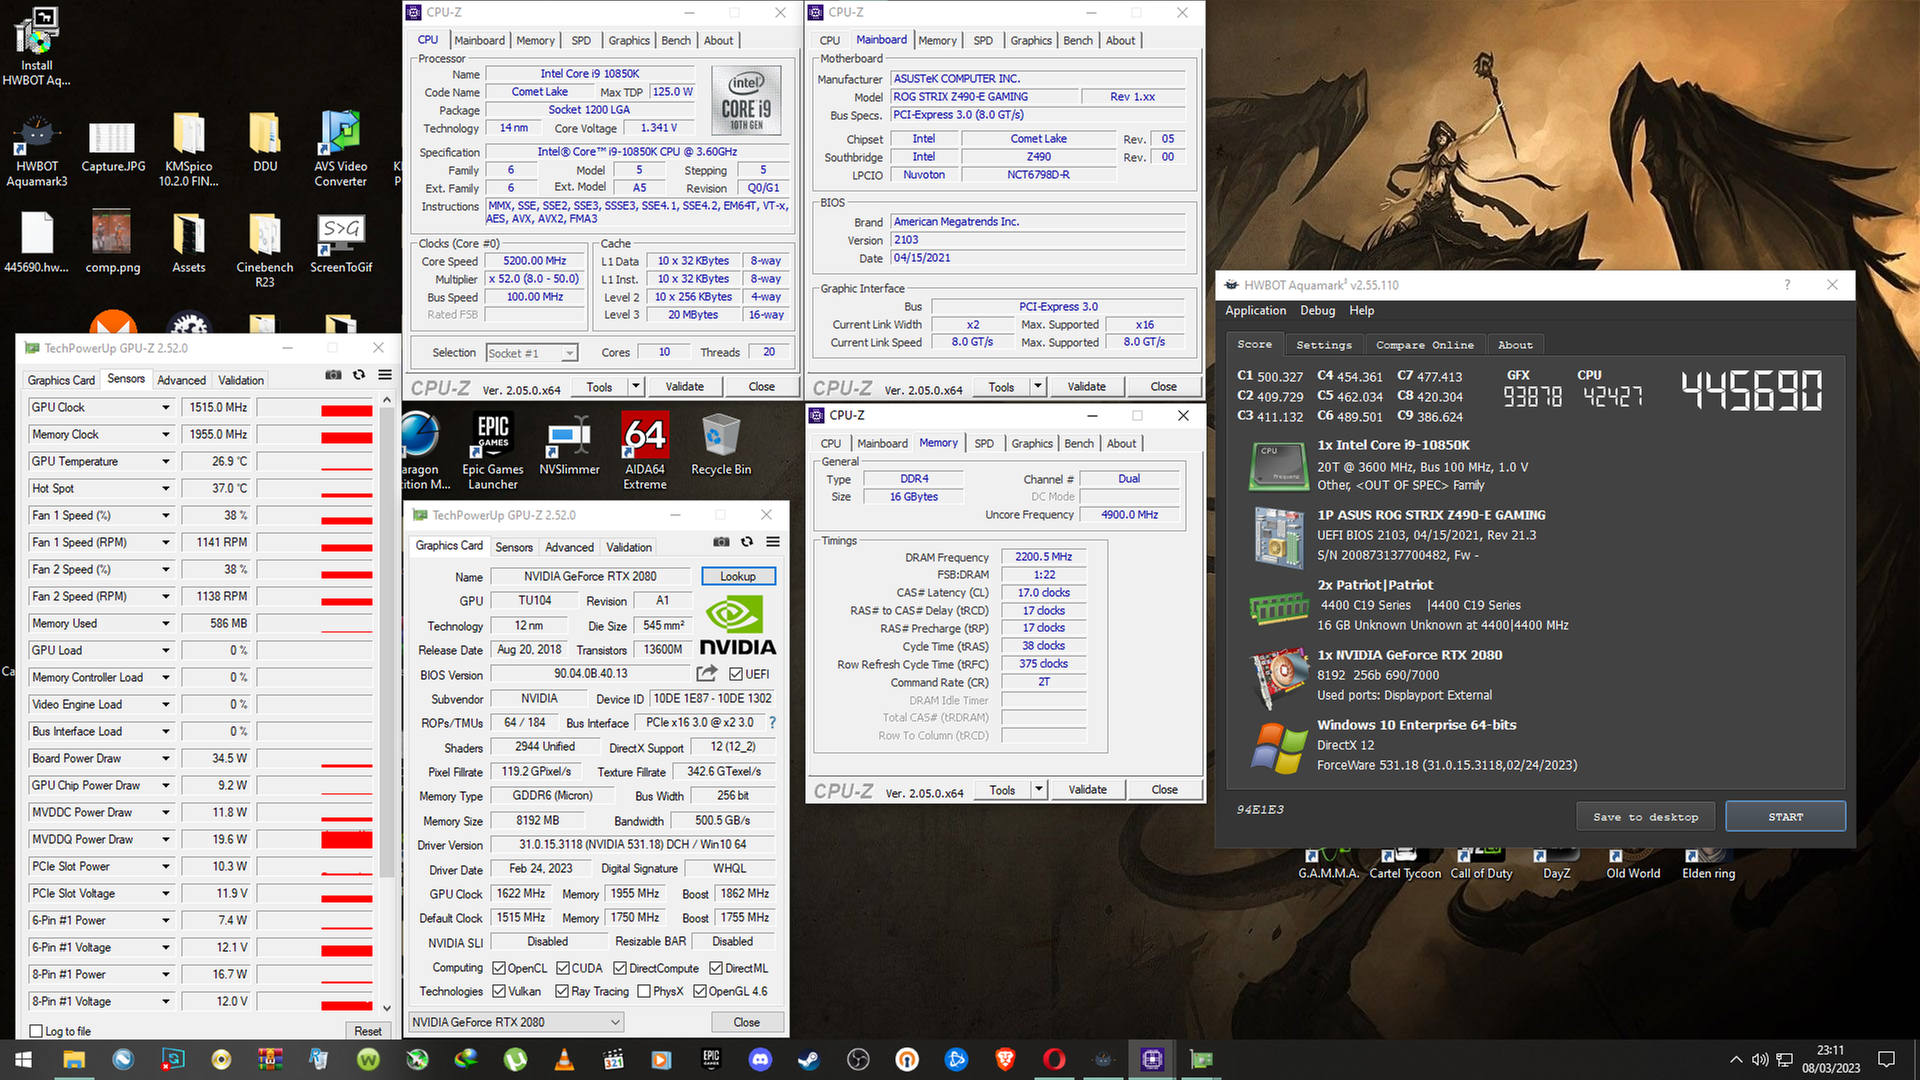Viewport: 1920px width, 1080px height.
Task: Launch NVSlimmer desktop shortcut
Action: point(569,444)
